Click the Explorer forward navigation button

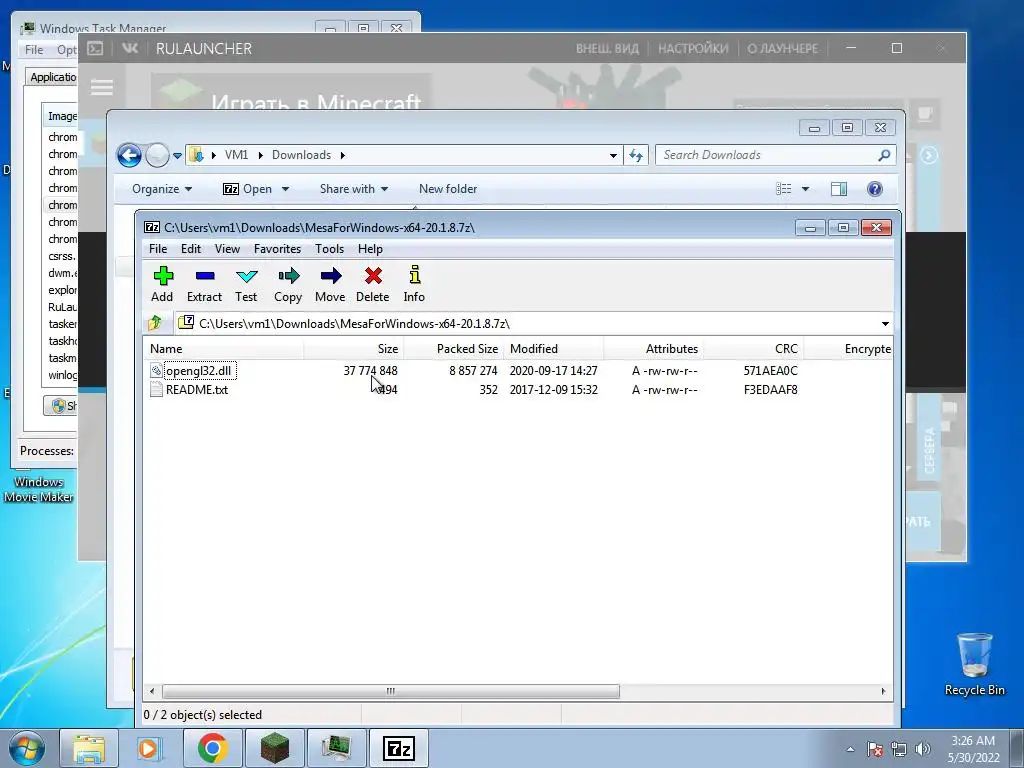157,155
